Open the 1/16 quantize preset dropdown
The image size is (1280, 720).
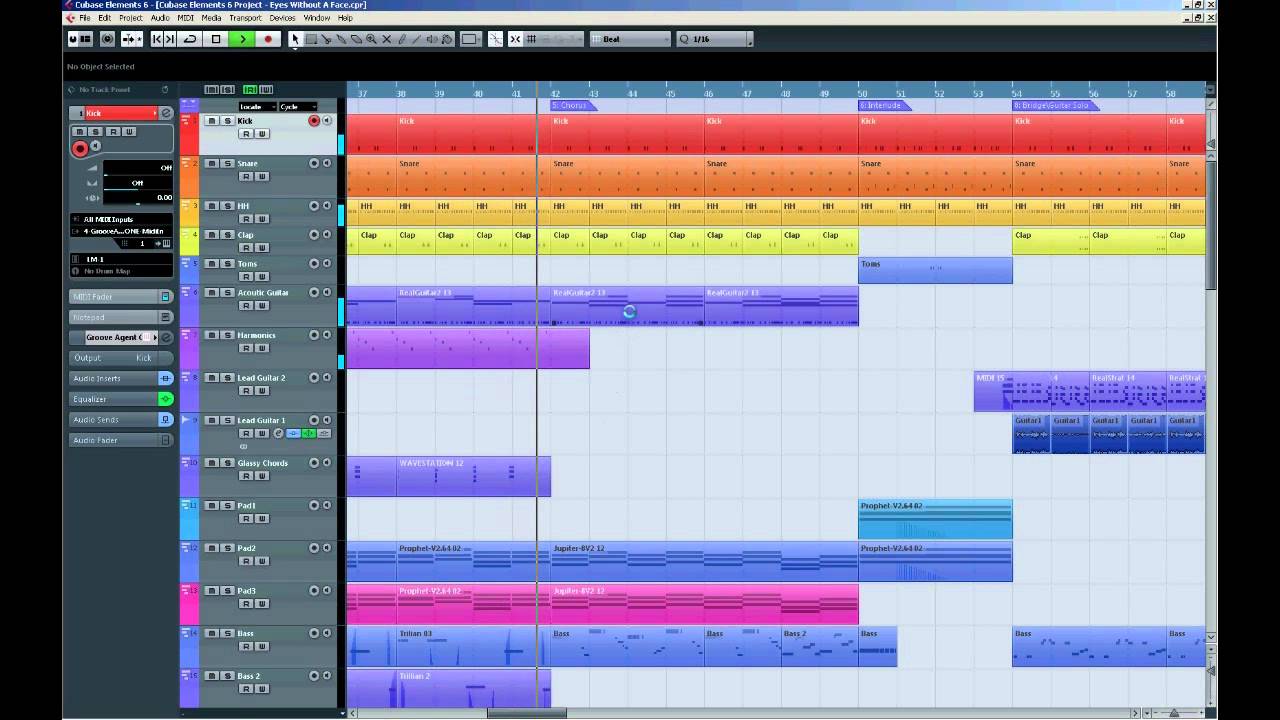click(x=713, y=39)
